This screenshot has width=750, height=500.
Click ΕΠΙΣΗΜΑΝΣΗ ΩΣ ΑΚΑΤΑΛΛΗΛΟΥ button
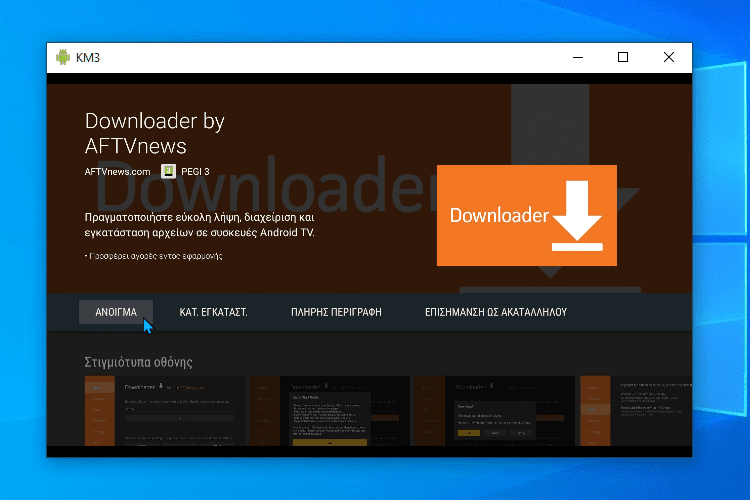click(x=496, y=312)
